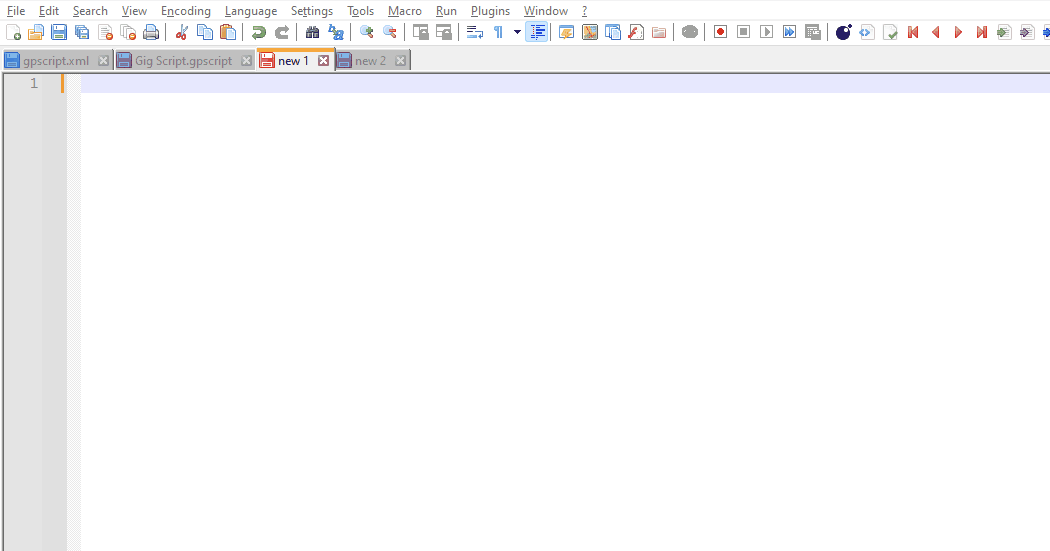Open the Window menu

coord(546,11)
